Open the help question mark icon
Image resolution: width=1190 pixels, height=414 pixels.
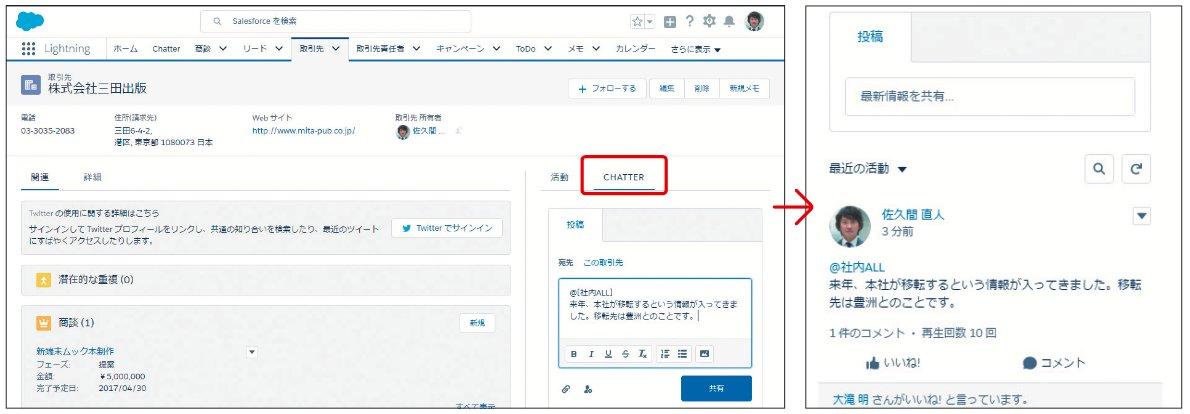[x=690, y=21]
